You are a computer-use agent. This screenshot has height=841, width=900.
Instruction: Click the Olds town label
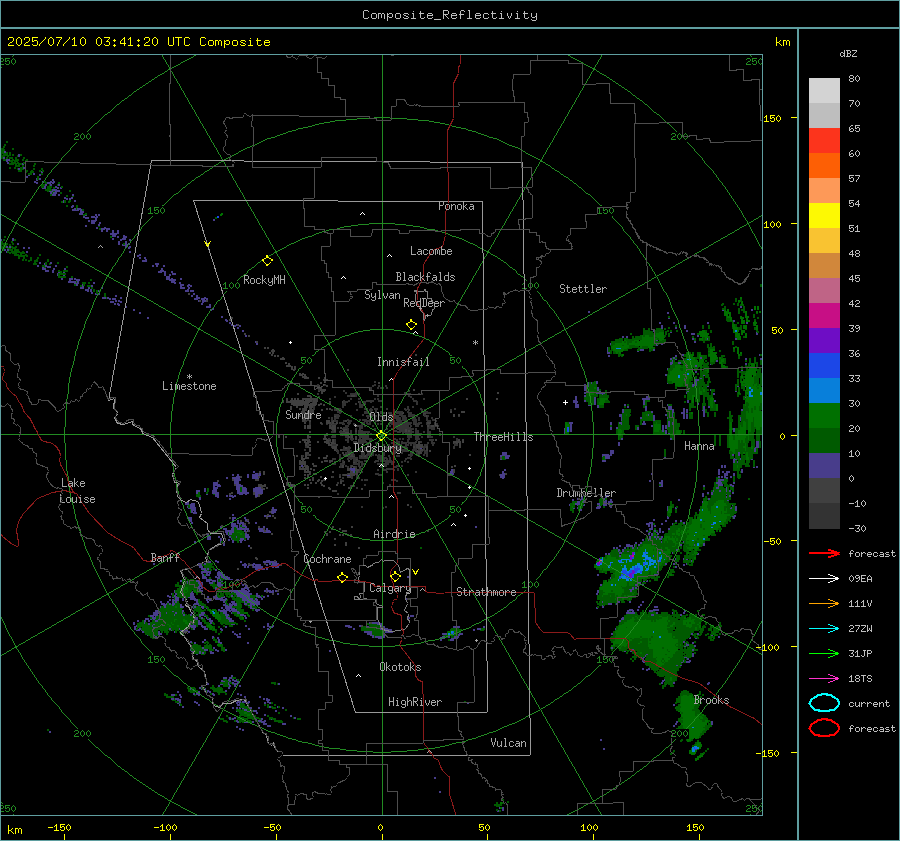381,417
